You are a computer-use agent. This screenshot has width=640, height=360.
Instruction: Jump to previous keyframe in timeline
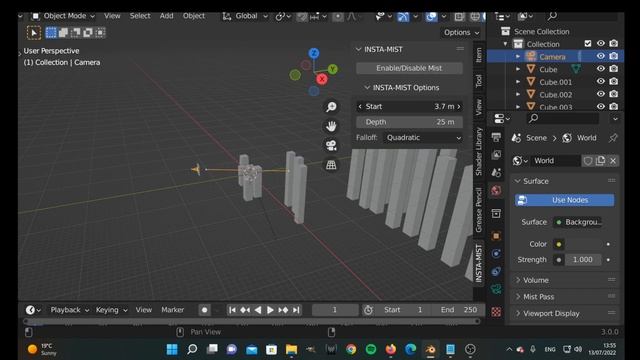point(245,310)
